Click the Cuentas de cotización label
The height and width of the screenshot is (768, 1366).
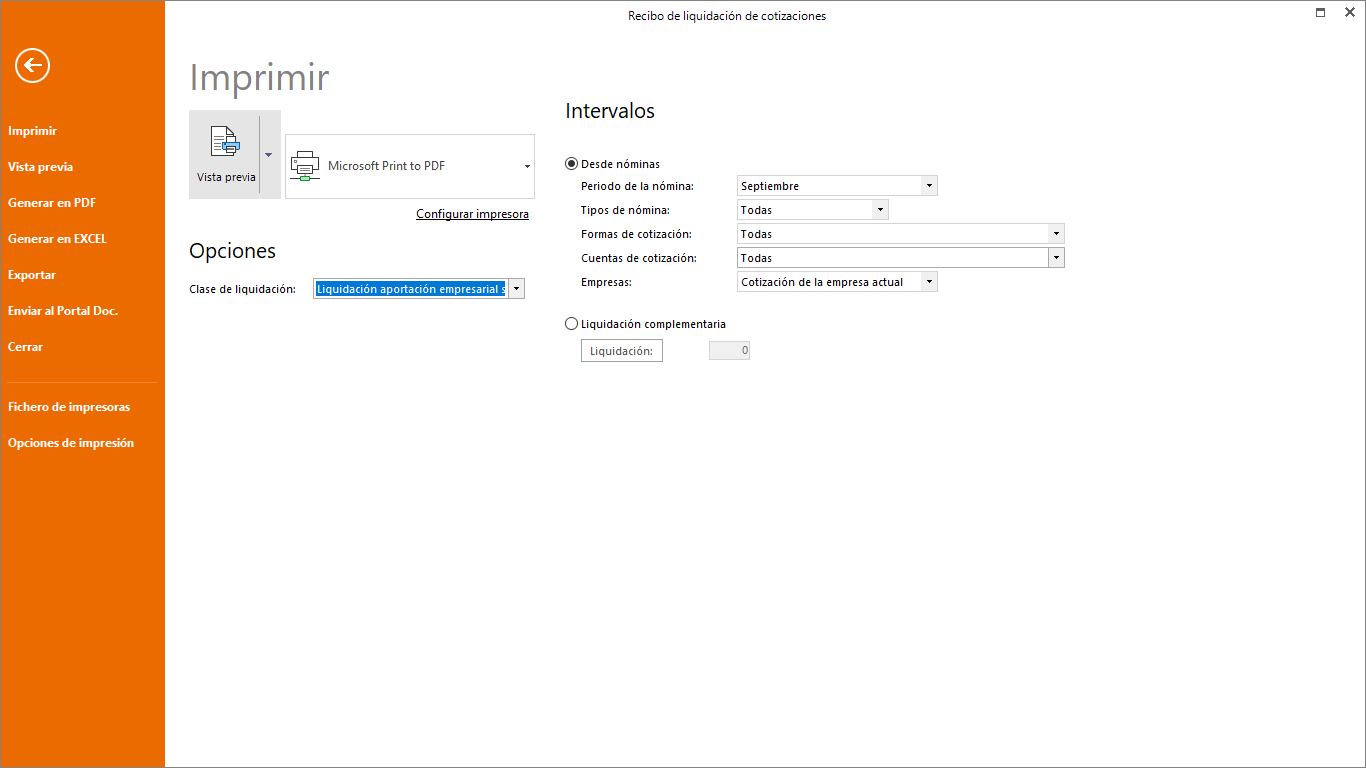pos(639,258)
